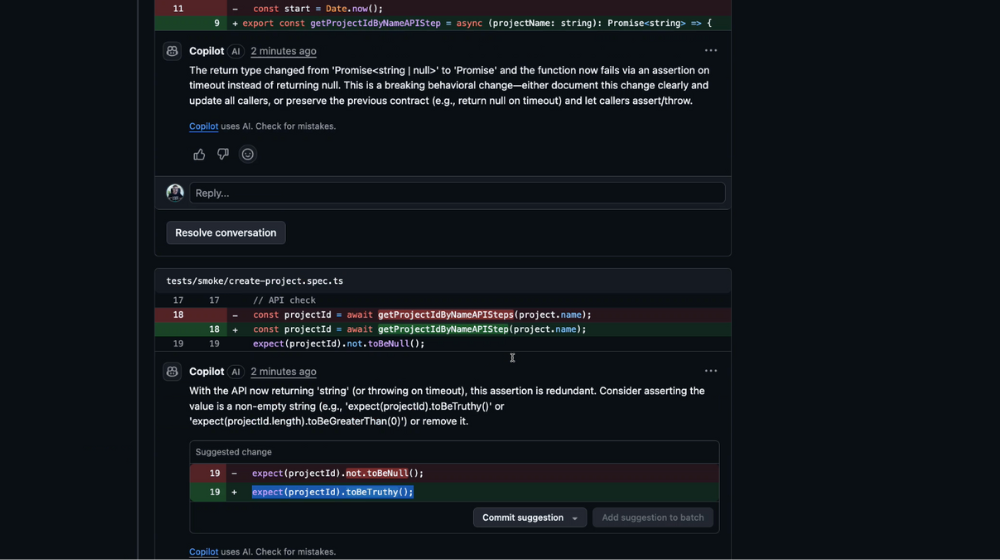The image size is (1000, 560).
Task: Click 'Suggested change' header
Action: (233, 452)
